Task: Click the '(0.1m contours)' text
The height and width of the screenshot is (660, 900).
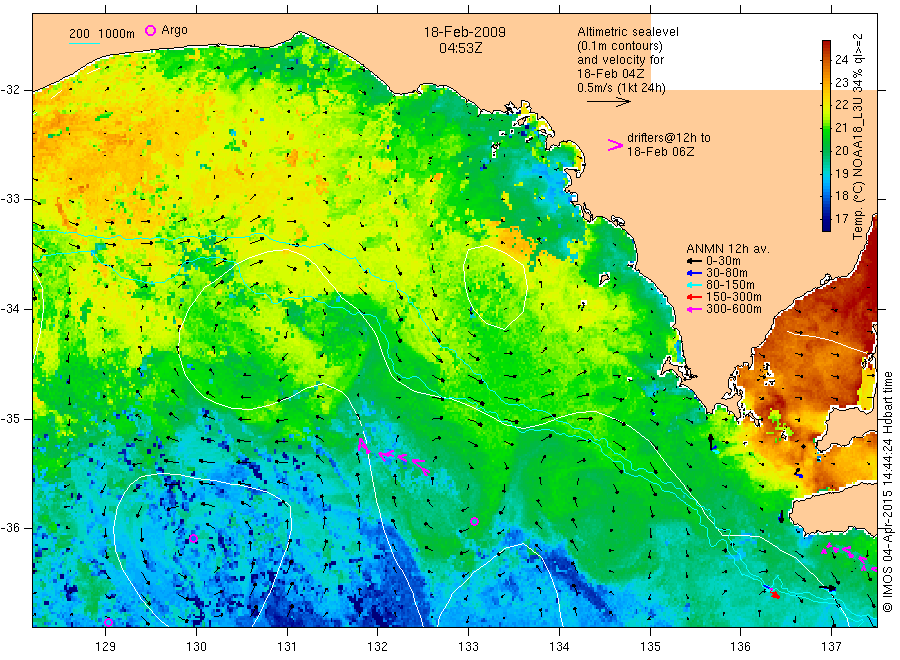Action: [620, 46]
